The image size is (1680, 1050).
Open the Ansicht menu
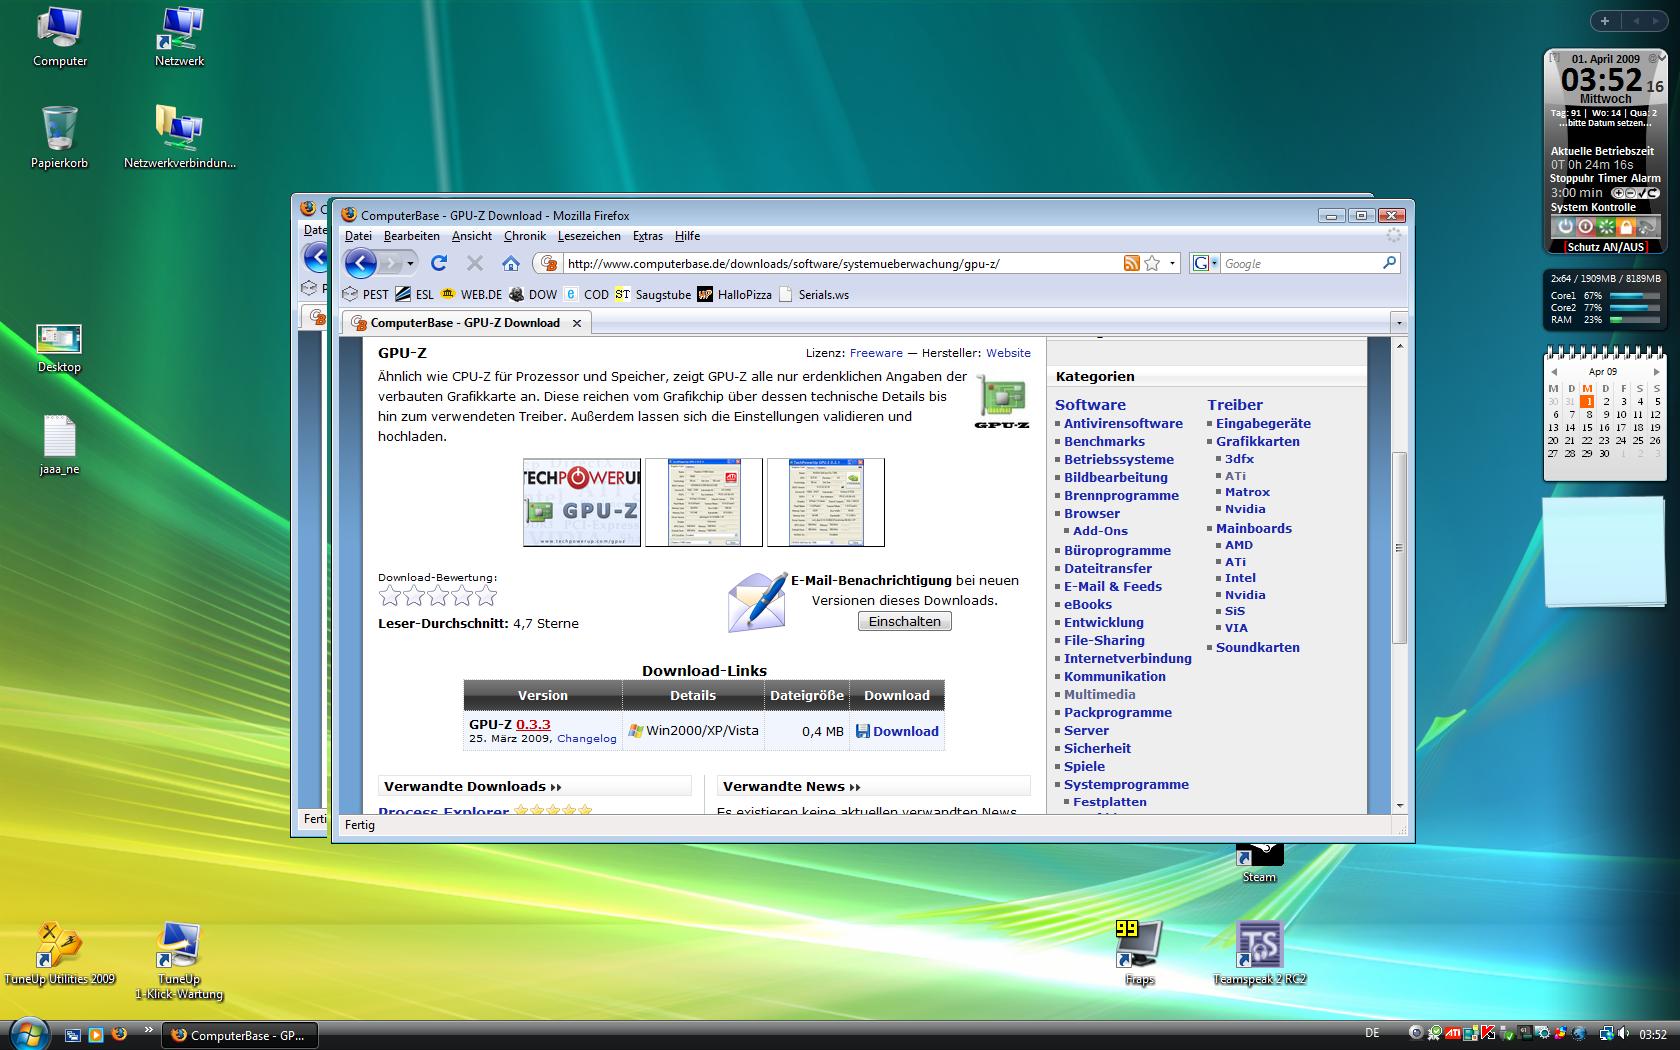472,236
